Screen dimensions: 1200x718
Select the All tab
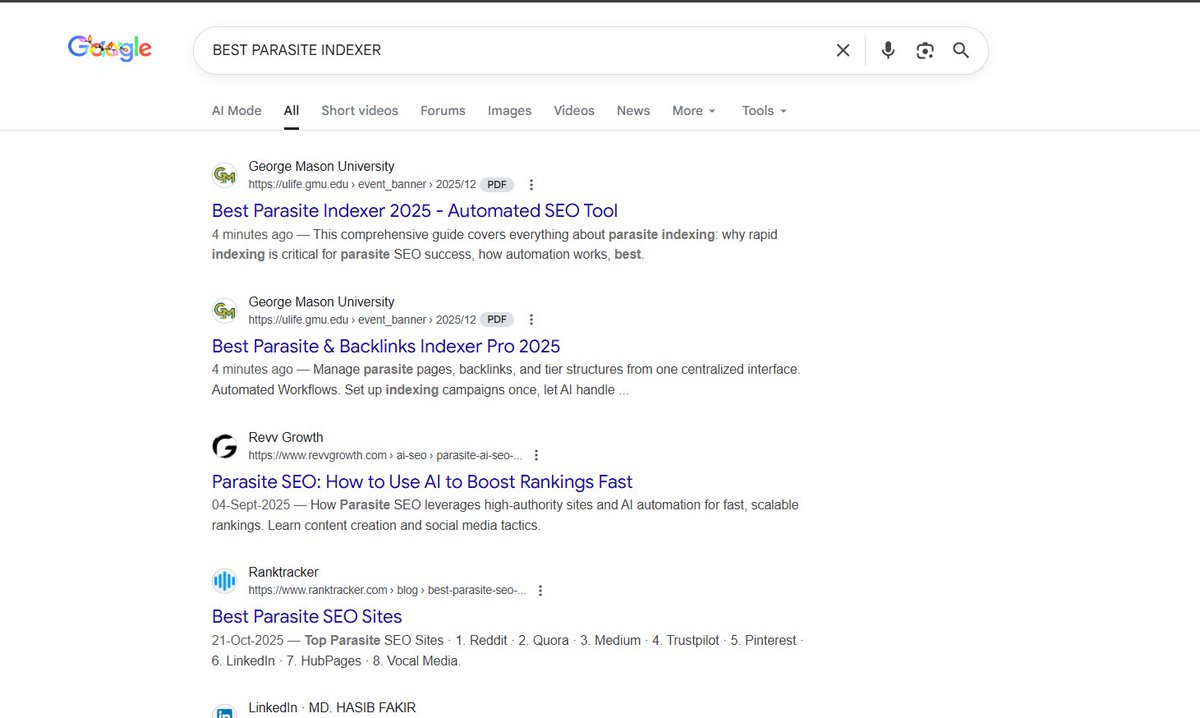(291, 111)
